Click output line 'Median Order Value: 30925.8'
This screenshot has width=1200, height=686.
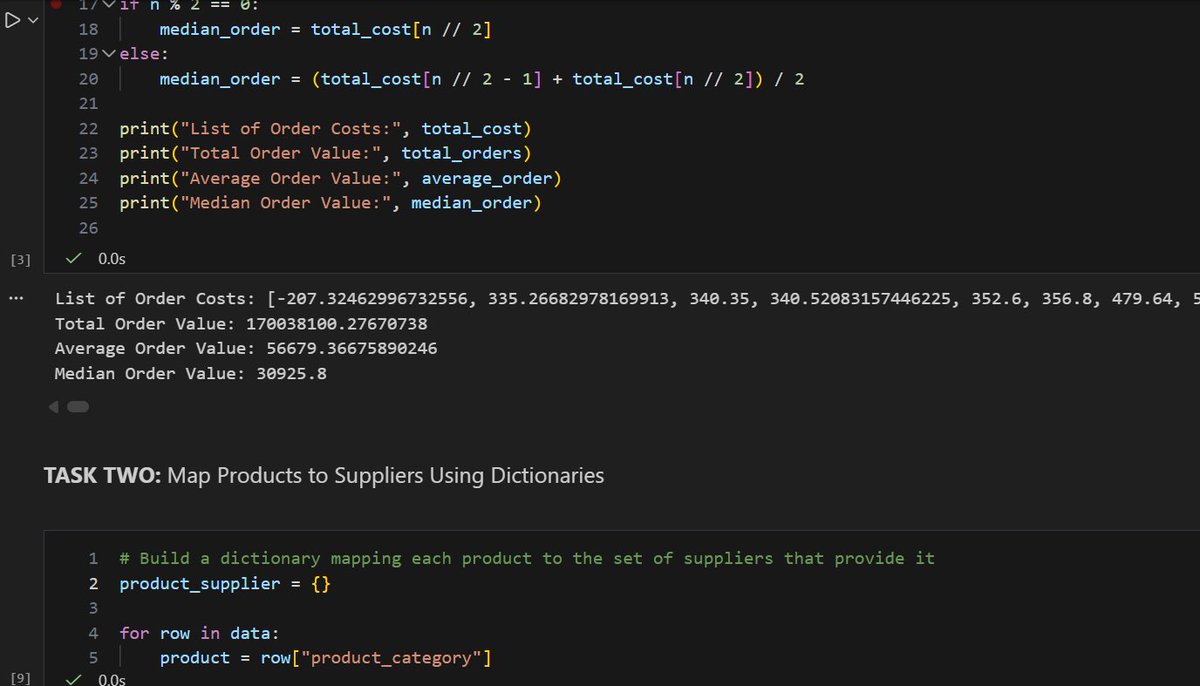191,374
